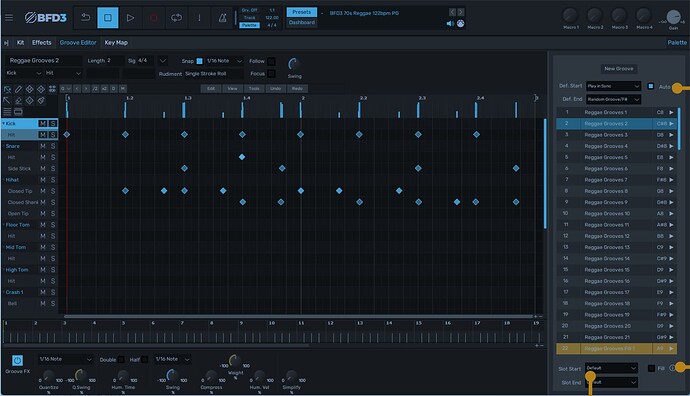Open the Hit articulation dropdown
The width and height of the screenshot is (690, 396).
pyautogui.click(x=63, y=73)
